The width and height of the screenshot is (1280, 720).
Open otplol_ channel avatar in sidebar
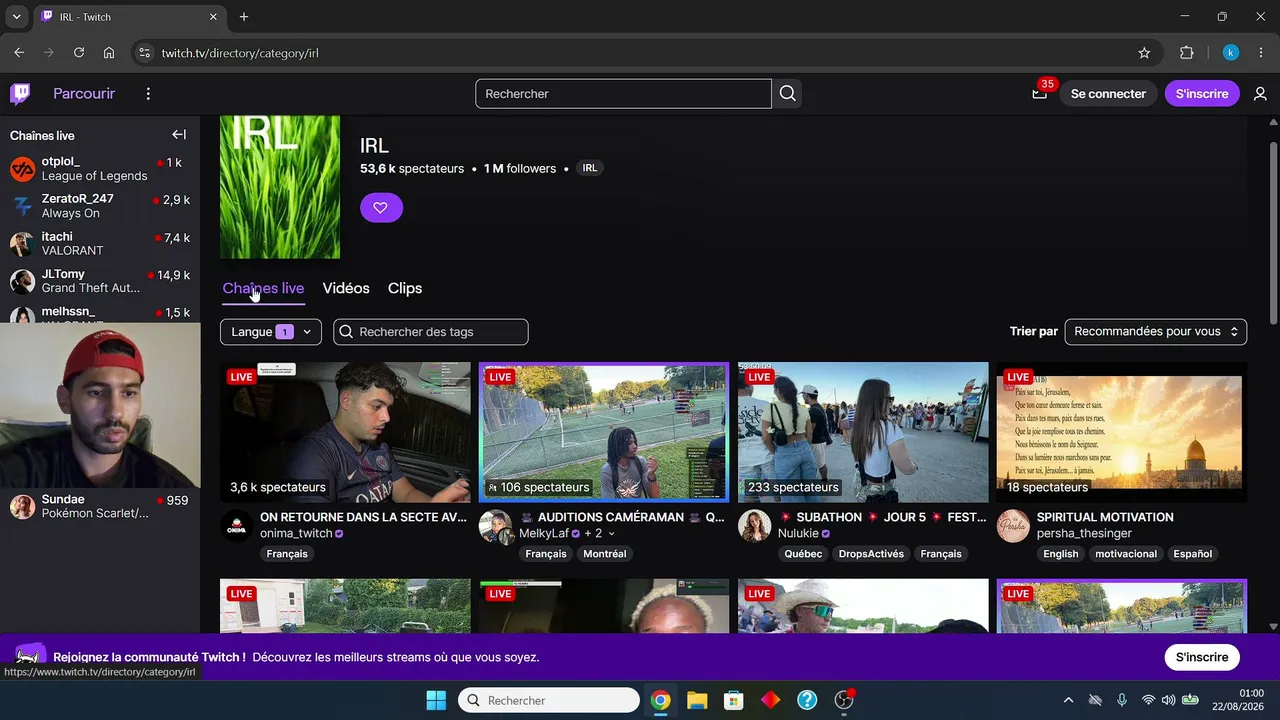[22, 169]
